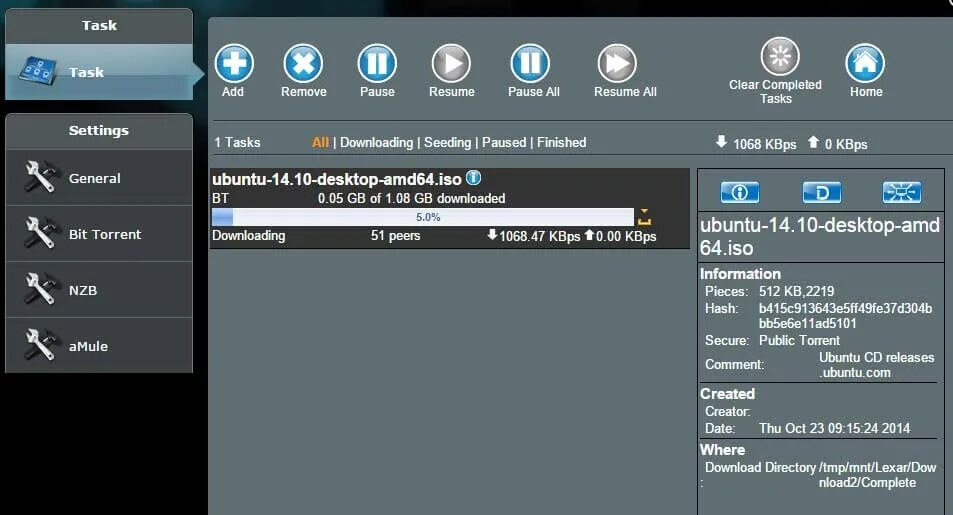Click the 1068.47 KBps task download speed
The image size is (953, 515).
pos(539,236)
